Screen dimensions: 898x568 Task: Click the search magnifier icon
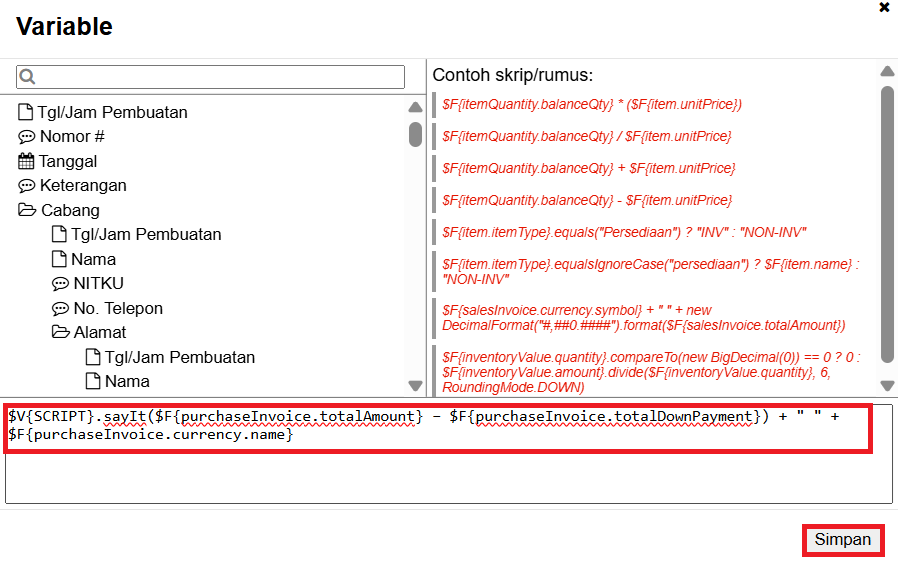click(27, 77)
